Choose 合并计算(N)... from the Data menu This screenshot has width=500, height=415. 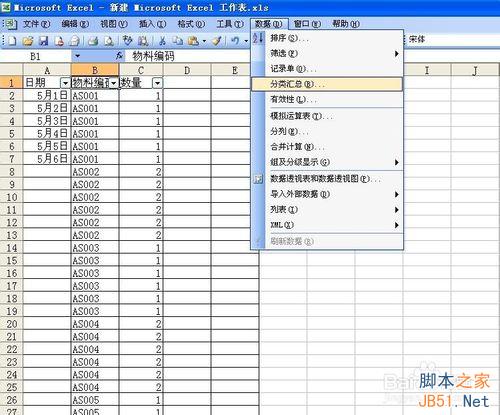[327, 147]
